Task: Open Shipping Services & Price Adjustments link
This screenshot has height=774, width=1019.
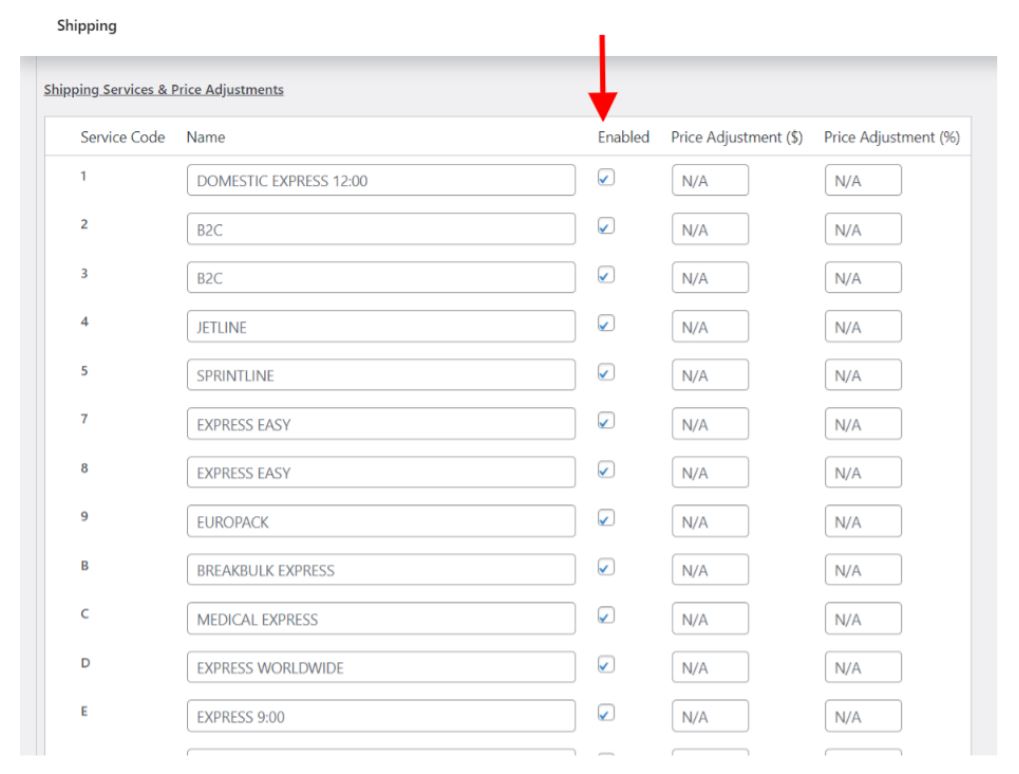Action: click(164, 90)
